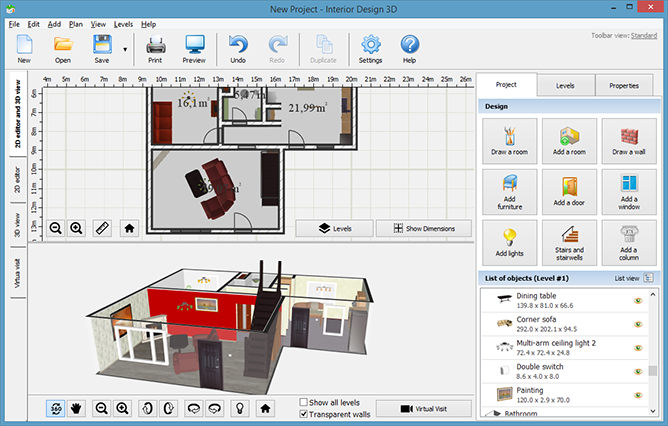This screenshot has height=426, width=668.
Task: Expand the Save dropdown arrow
Action: tap(125, 49)
